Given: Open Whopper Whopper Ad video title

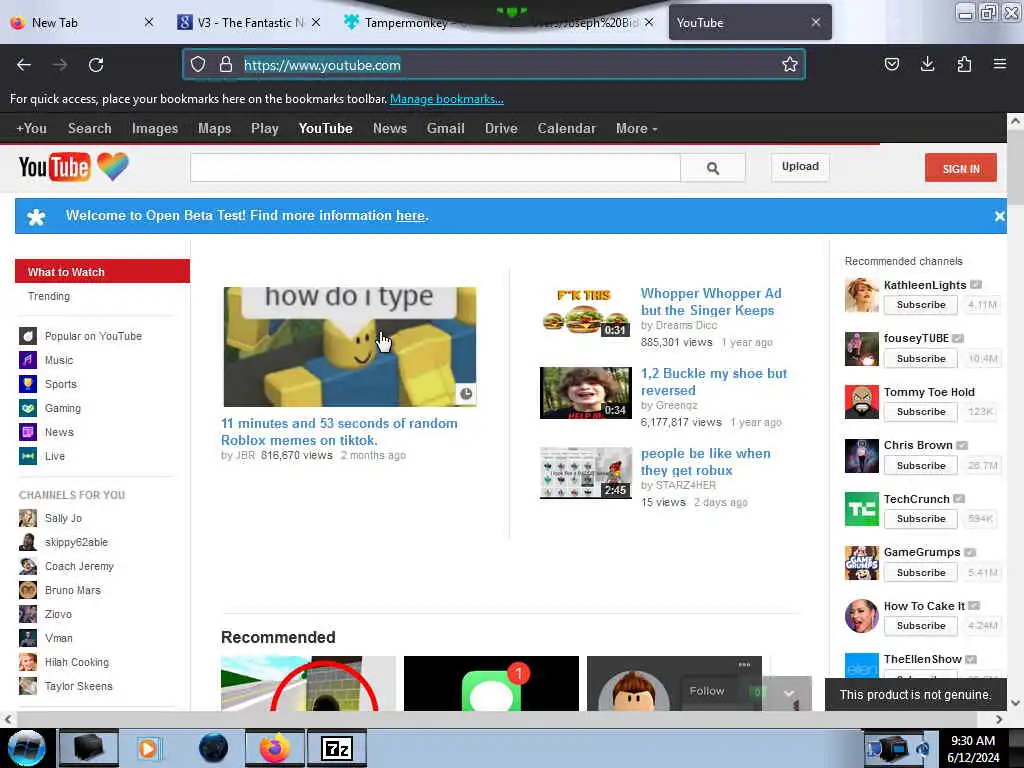Looking at the screenshot, I should pos(711,302).
